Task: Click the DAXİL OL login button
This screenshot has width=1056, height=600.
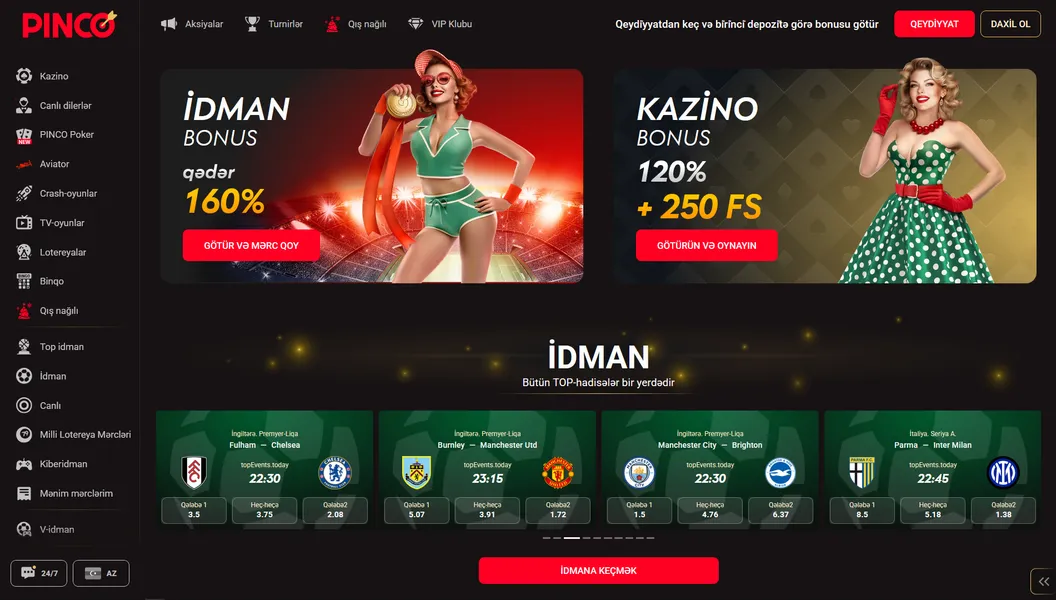Action: click(x=1010, y=24)
